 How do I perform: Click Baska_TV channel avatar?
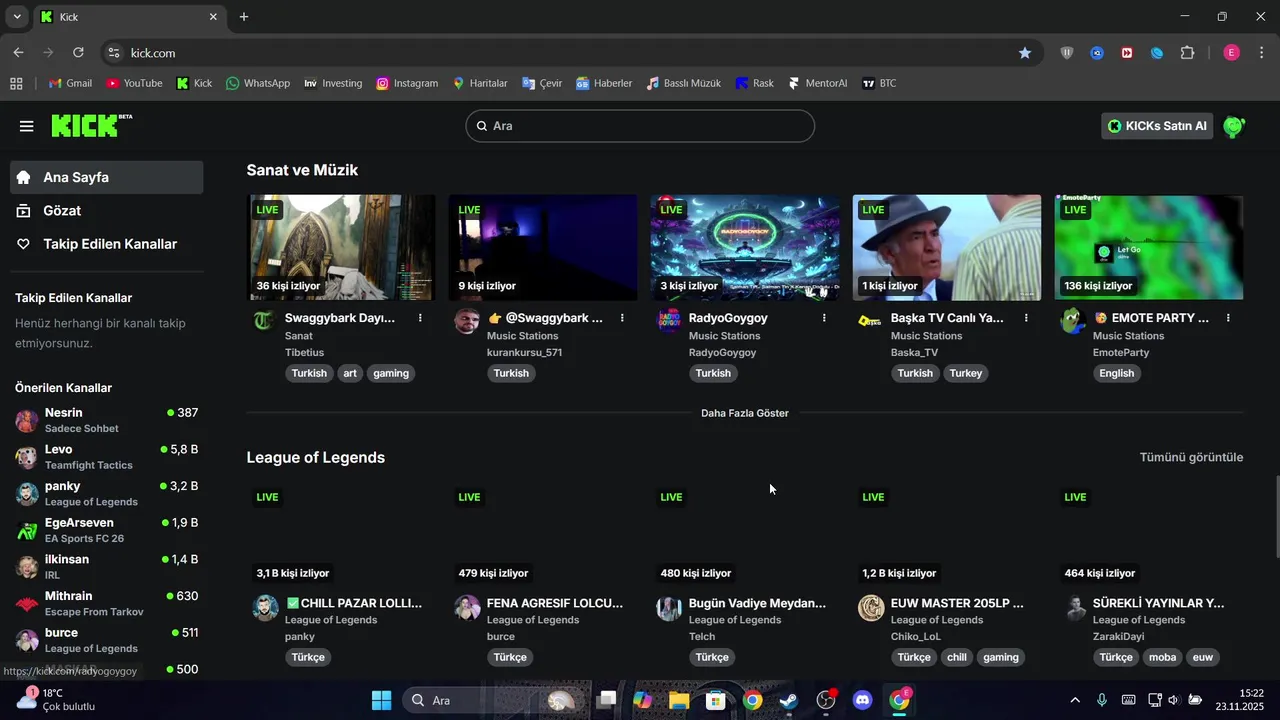(x=871, y=321)
